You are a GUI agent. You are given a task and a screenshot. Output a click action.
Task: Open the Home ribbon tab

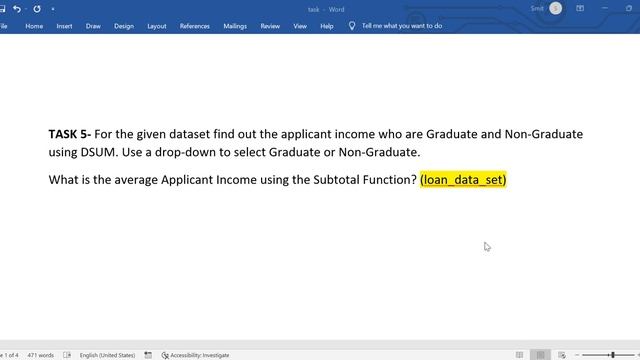(x=34, y=26)
